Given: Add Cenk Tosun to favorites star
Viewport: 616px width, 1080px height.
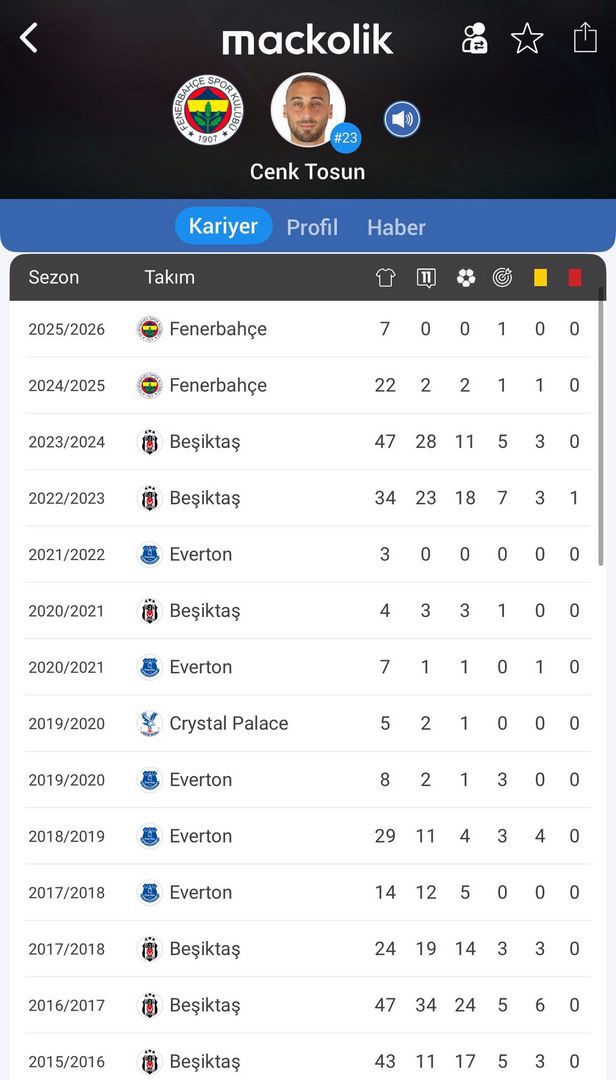Looking at the screenshot, I should click(x=527, y=38).
